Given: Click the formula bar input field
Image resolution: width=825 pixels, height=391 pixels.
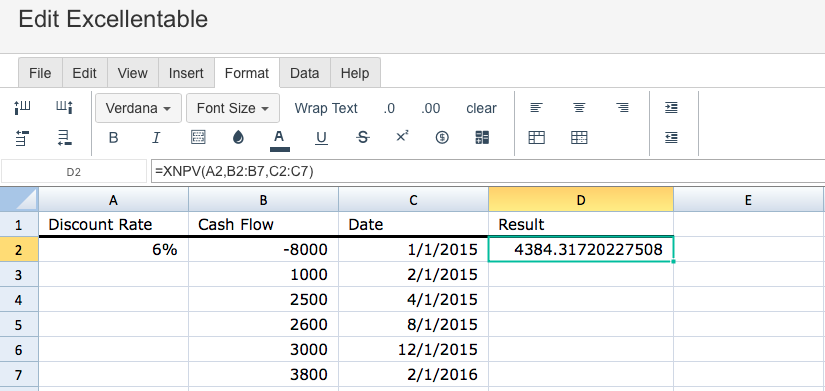Looking at the screenshot, I should [x=488, y=172].
